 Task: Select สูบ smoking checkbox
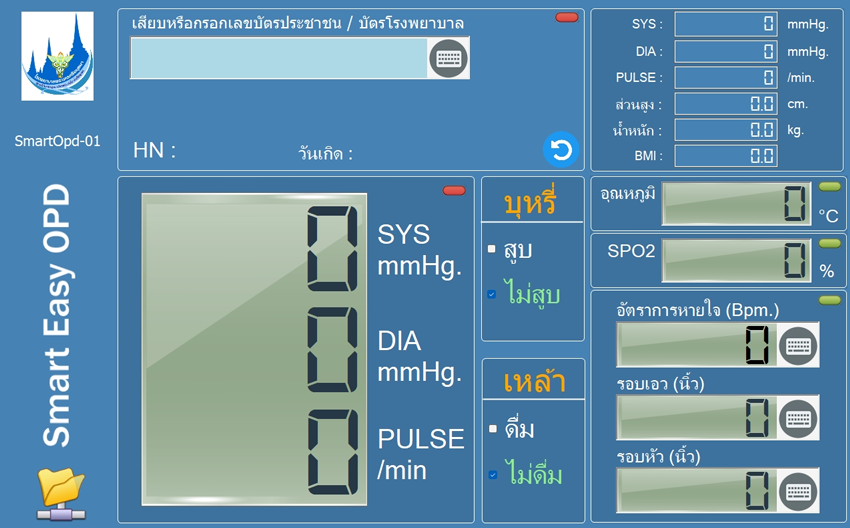pos(492,249)
